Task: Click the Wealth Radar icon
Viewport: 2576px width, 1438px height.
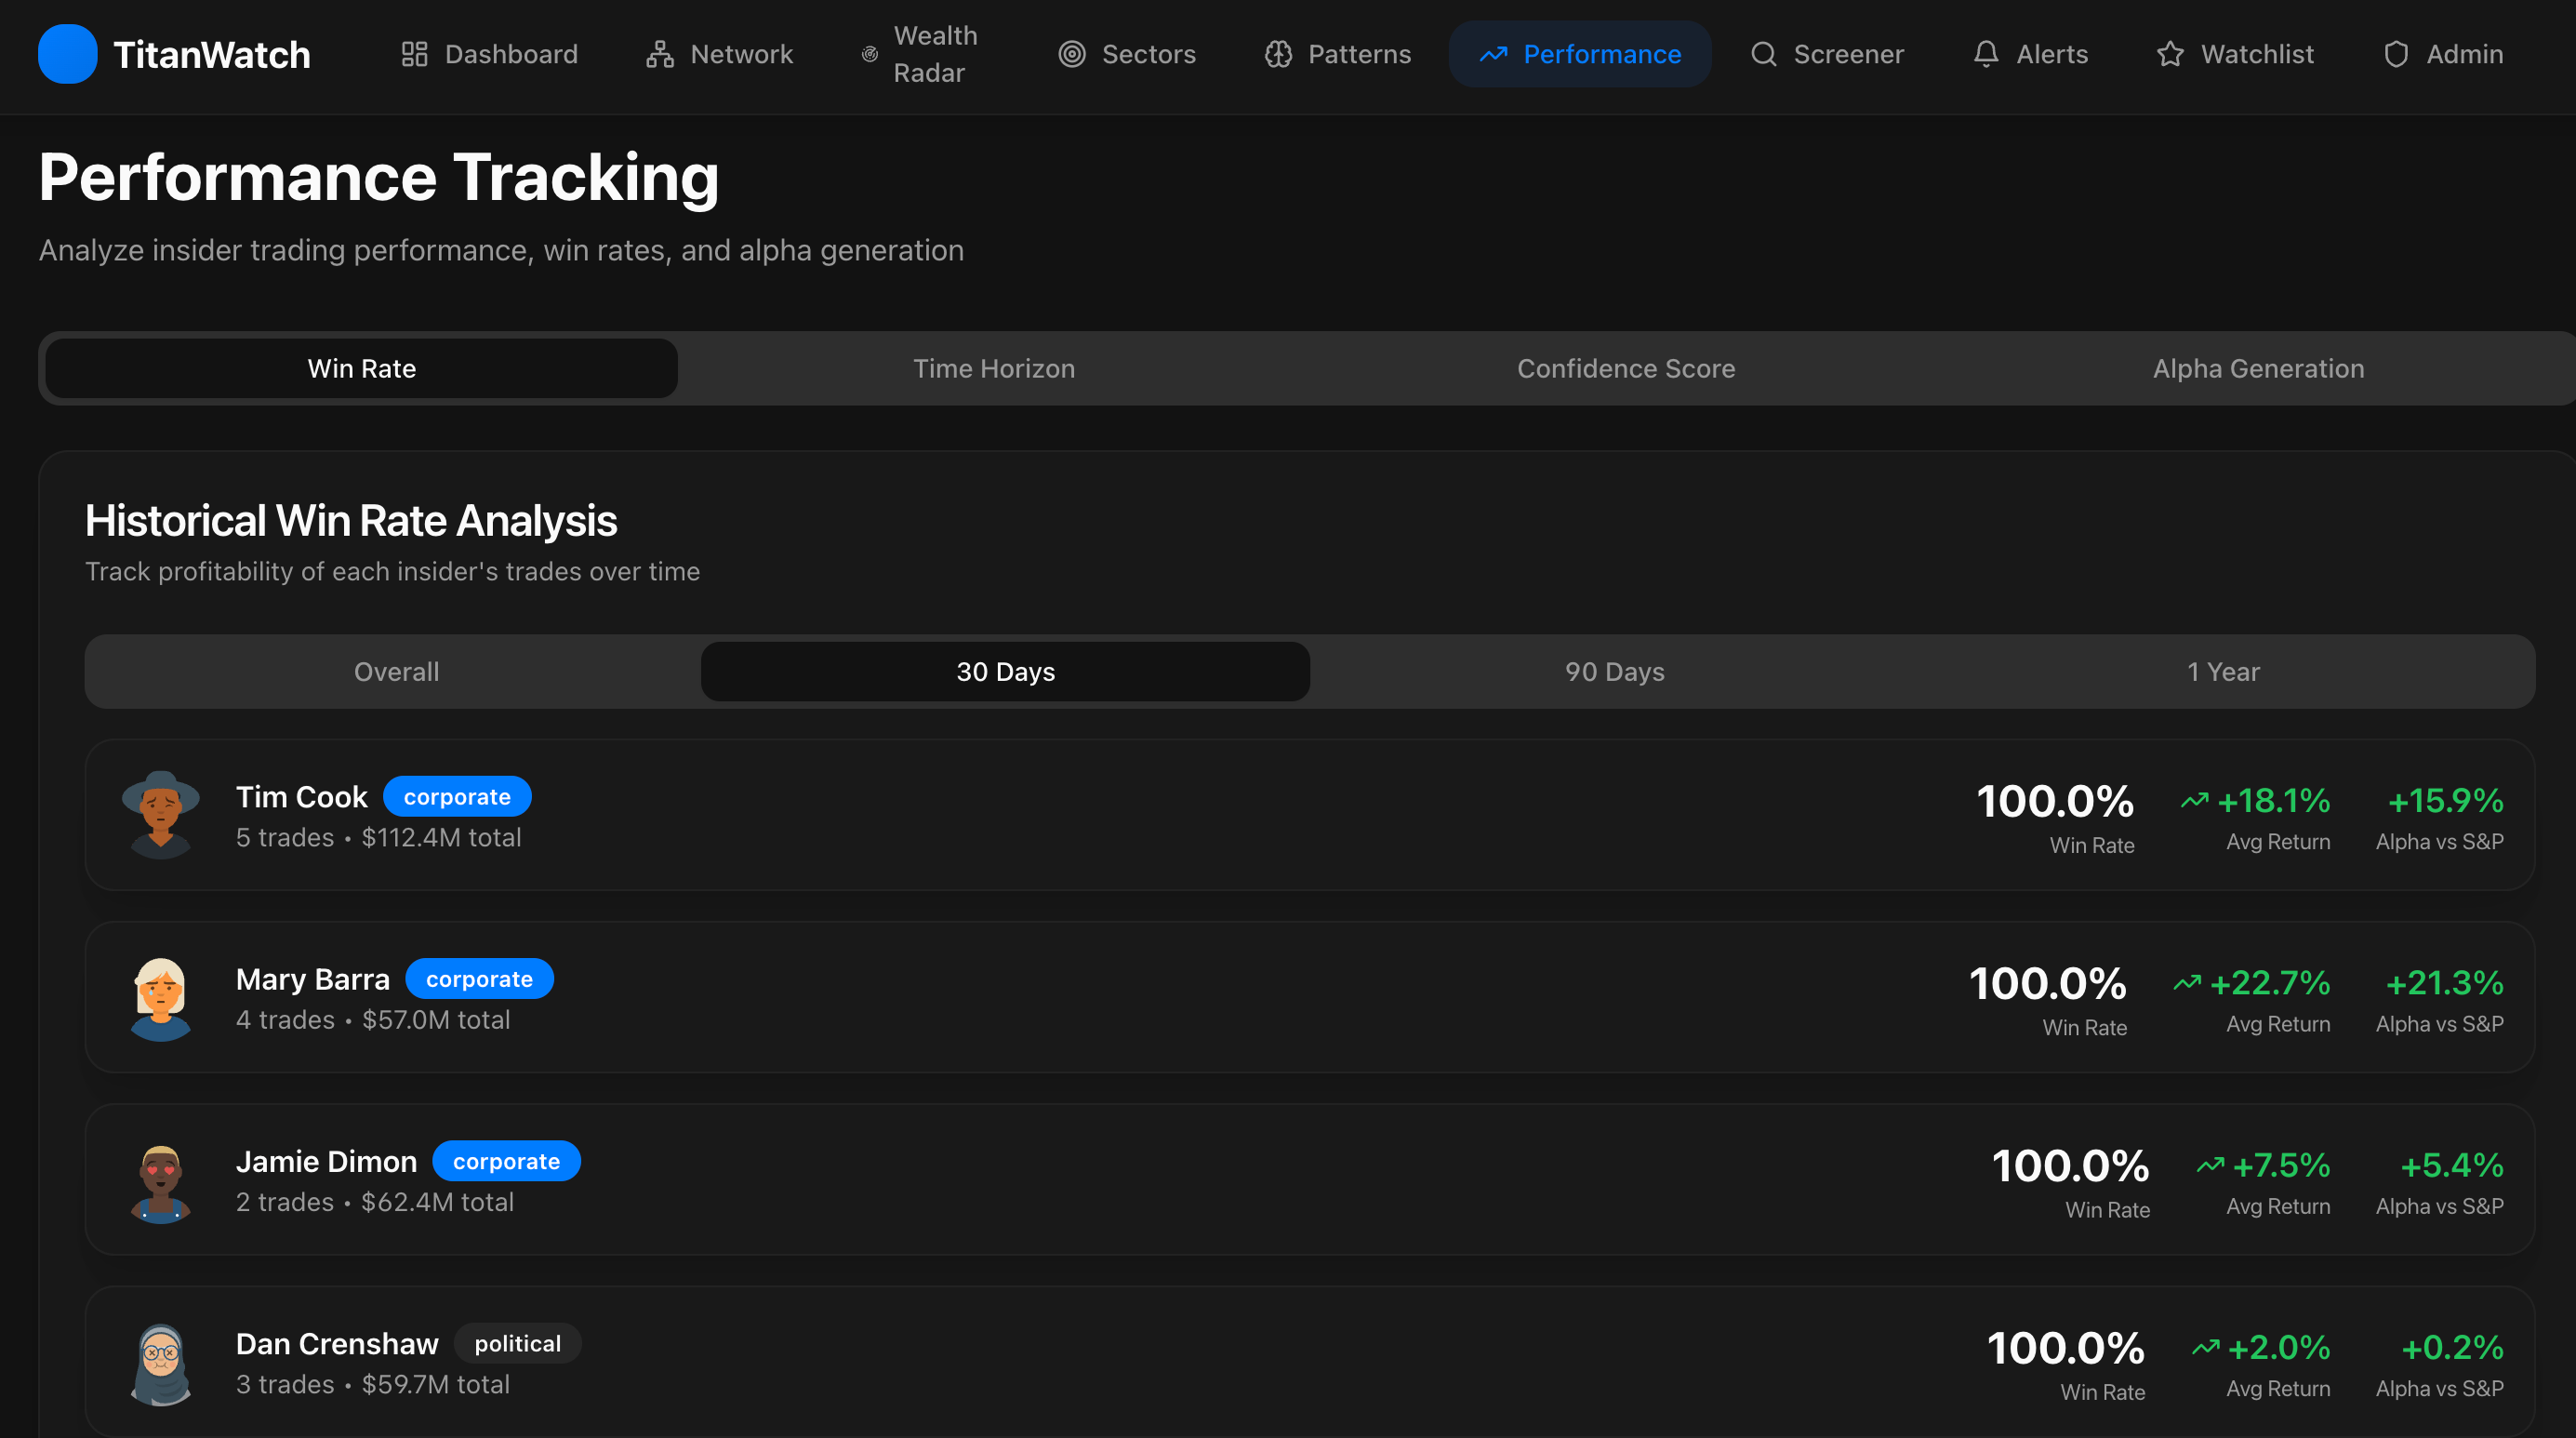Action: coord(870,54)
